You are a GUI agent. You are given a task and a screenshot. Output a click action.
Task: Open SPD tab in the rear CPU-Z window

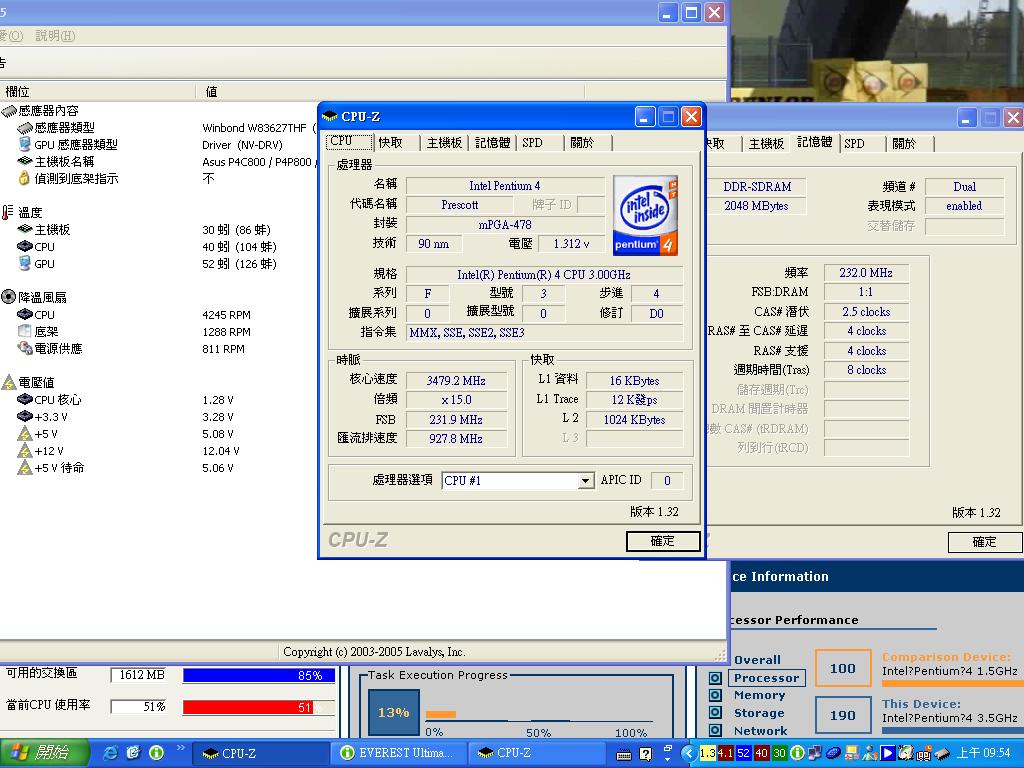pos(862,143)
